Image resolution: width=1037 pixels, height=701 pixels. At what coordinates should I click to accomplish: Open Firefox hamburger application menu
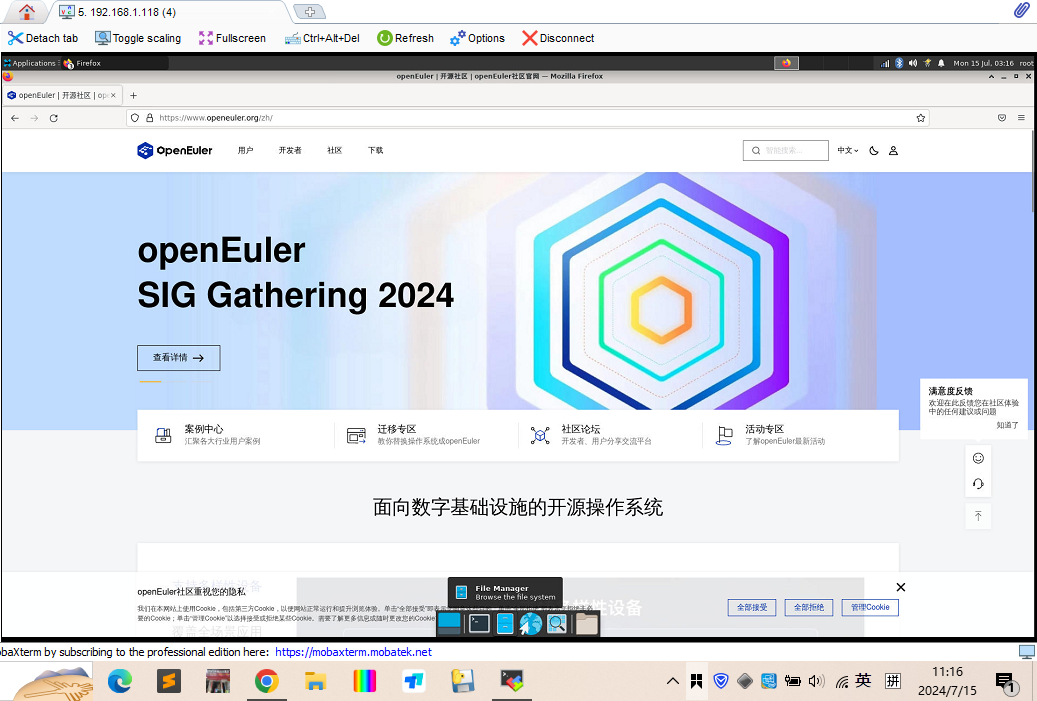point(1021,118)
